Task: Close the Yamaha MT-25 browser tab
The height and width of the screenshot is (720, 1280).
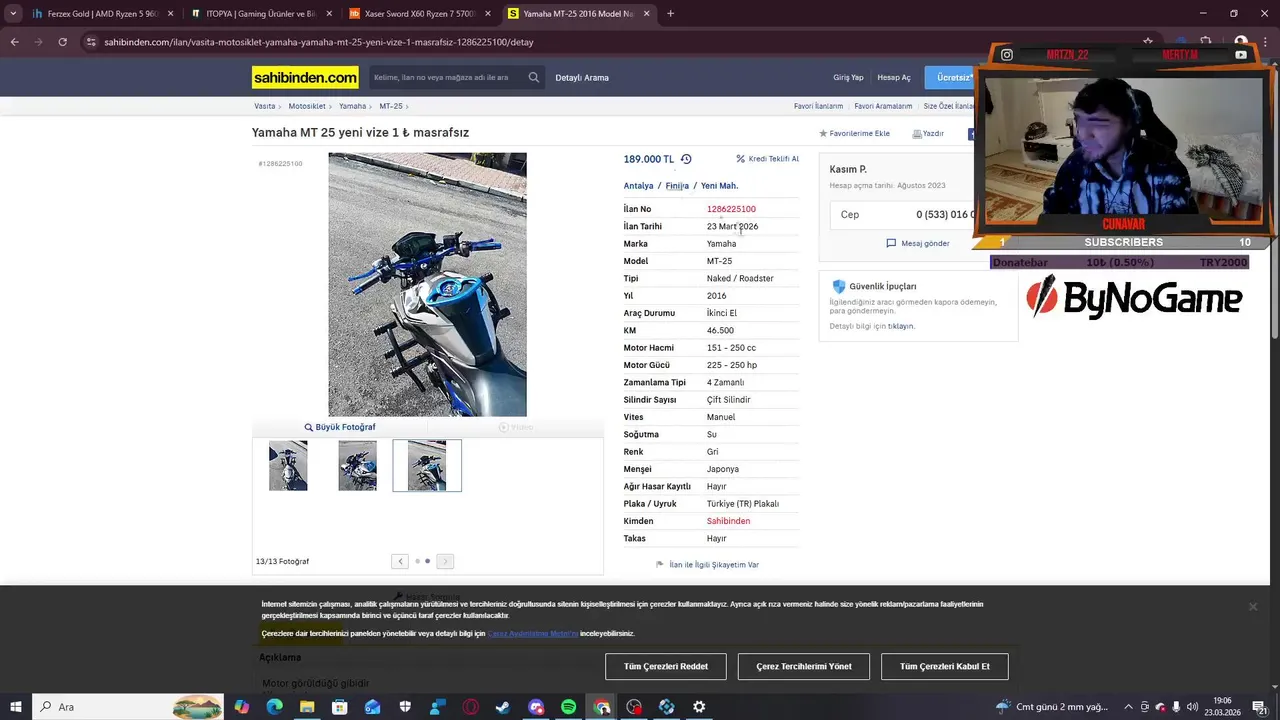Action: tap(647, 14)
